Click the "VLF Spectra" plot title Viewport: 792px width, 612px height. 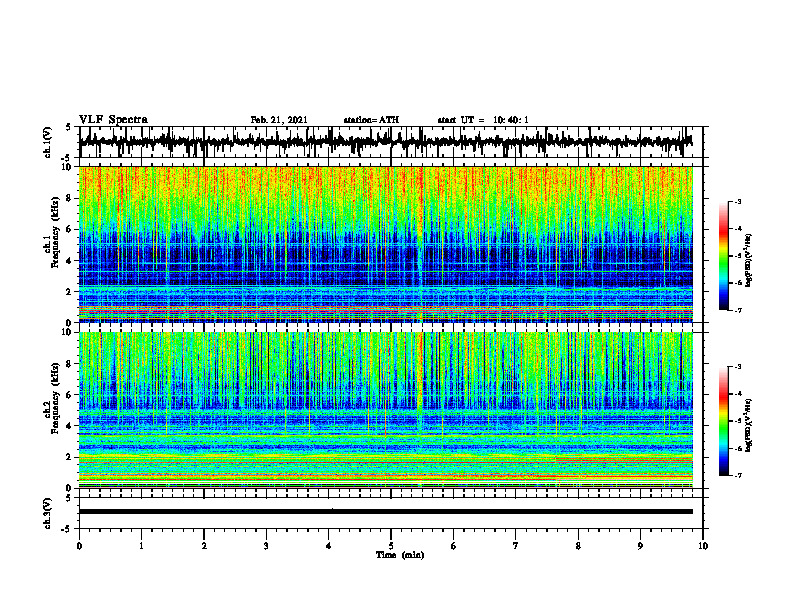(x=113, y=120)
